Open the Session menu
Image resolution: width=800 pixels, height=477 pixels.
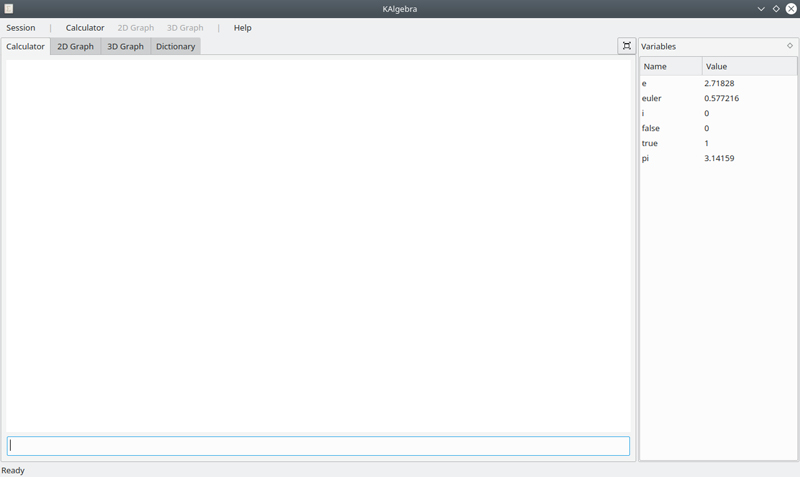[21, 28]
